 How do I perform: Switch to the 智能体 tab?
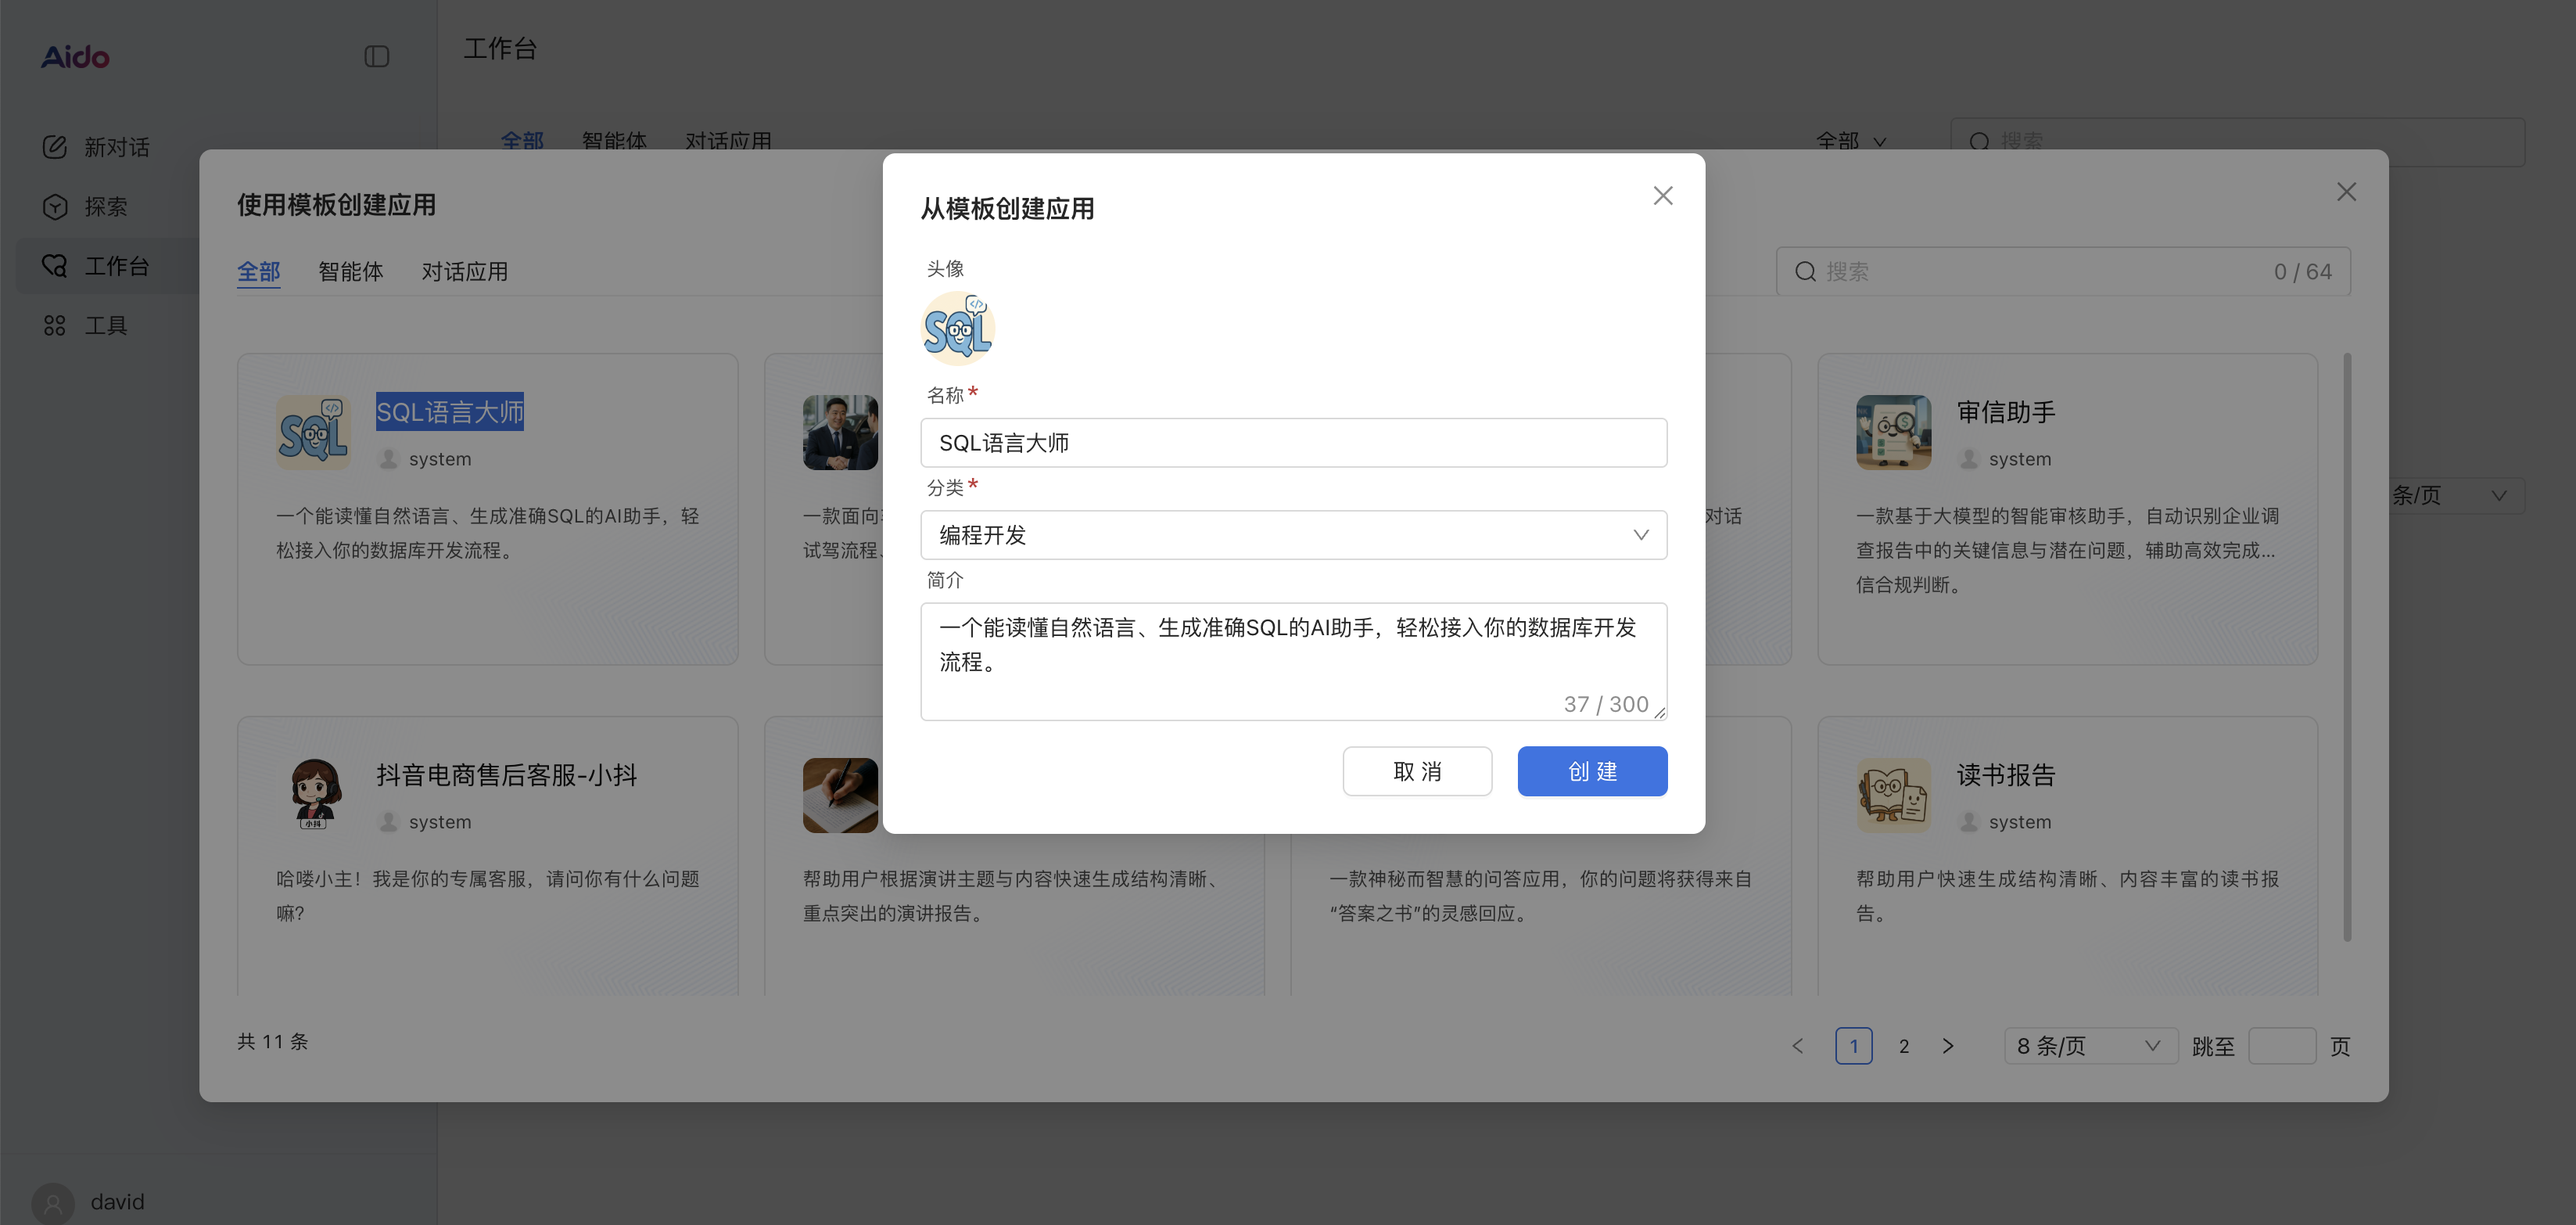[351, 271]
